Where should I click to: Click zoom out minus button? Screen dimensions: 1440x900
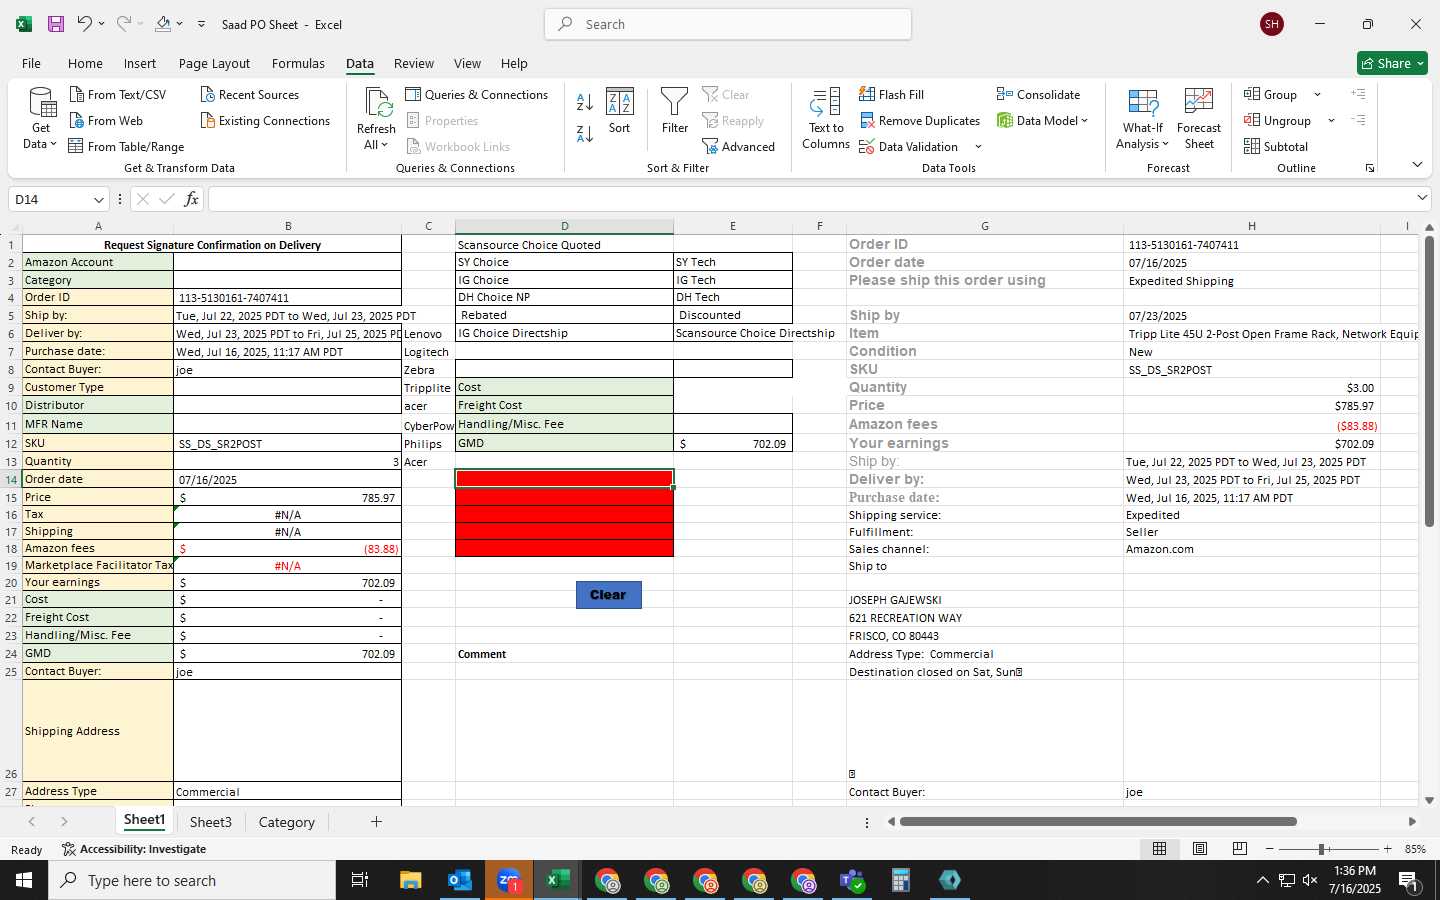pos(1269,849)
